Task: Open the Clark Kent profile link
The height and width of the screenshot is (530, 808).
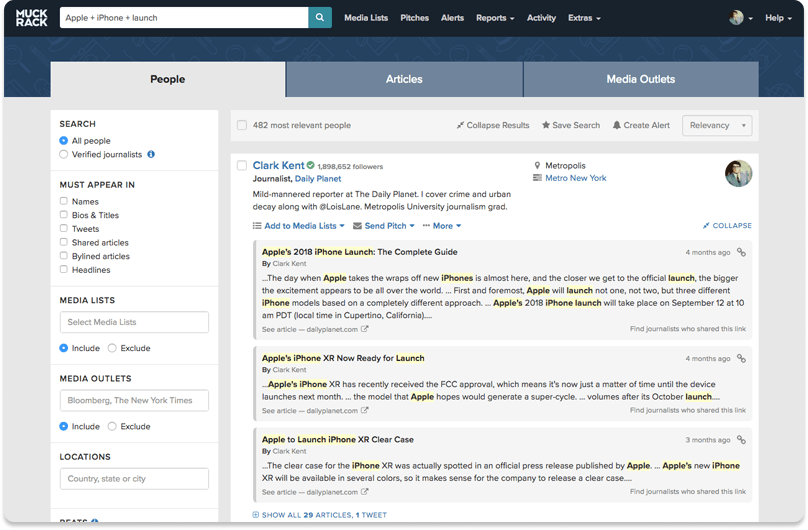Action: point(278,165)
